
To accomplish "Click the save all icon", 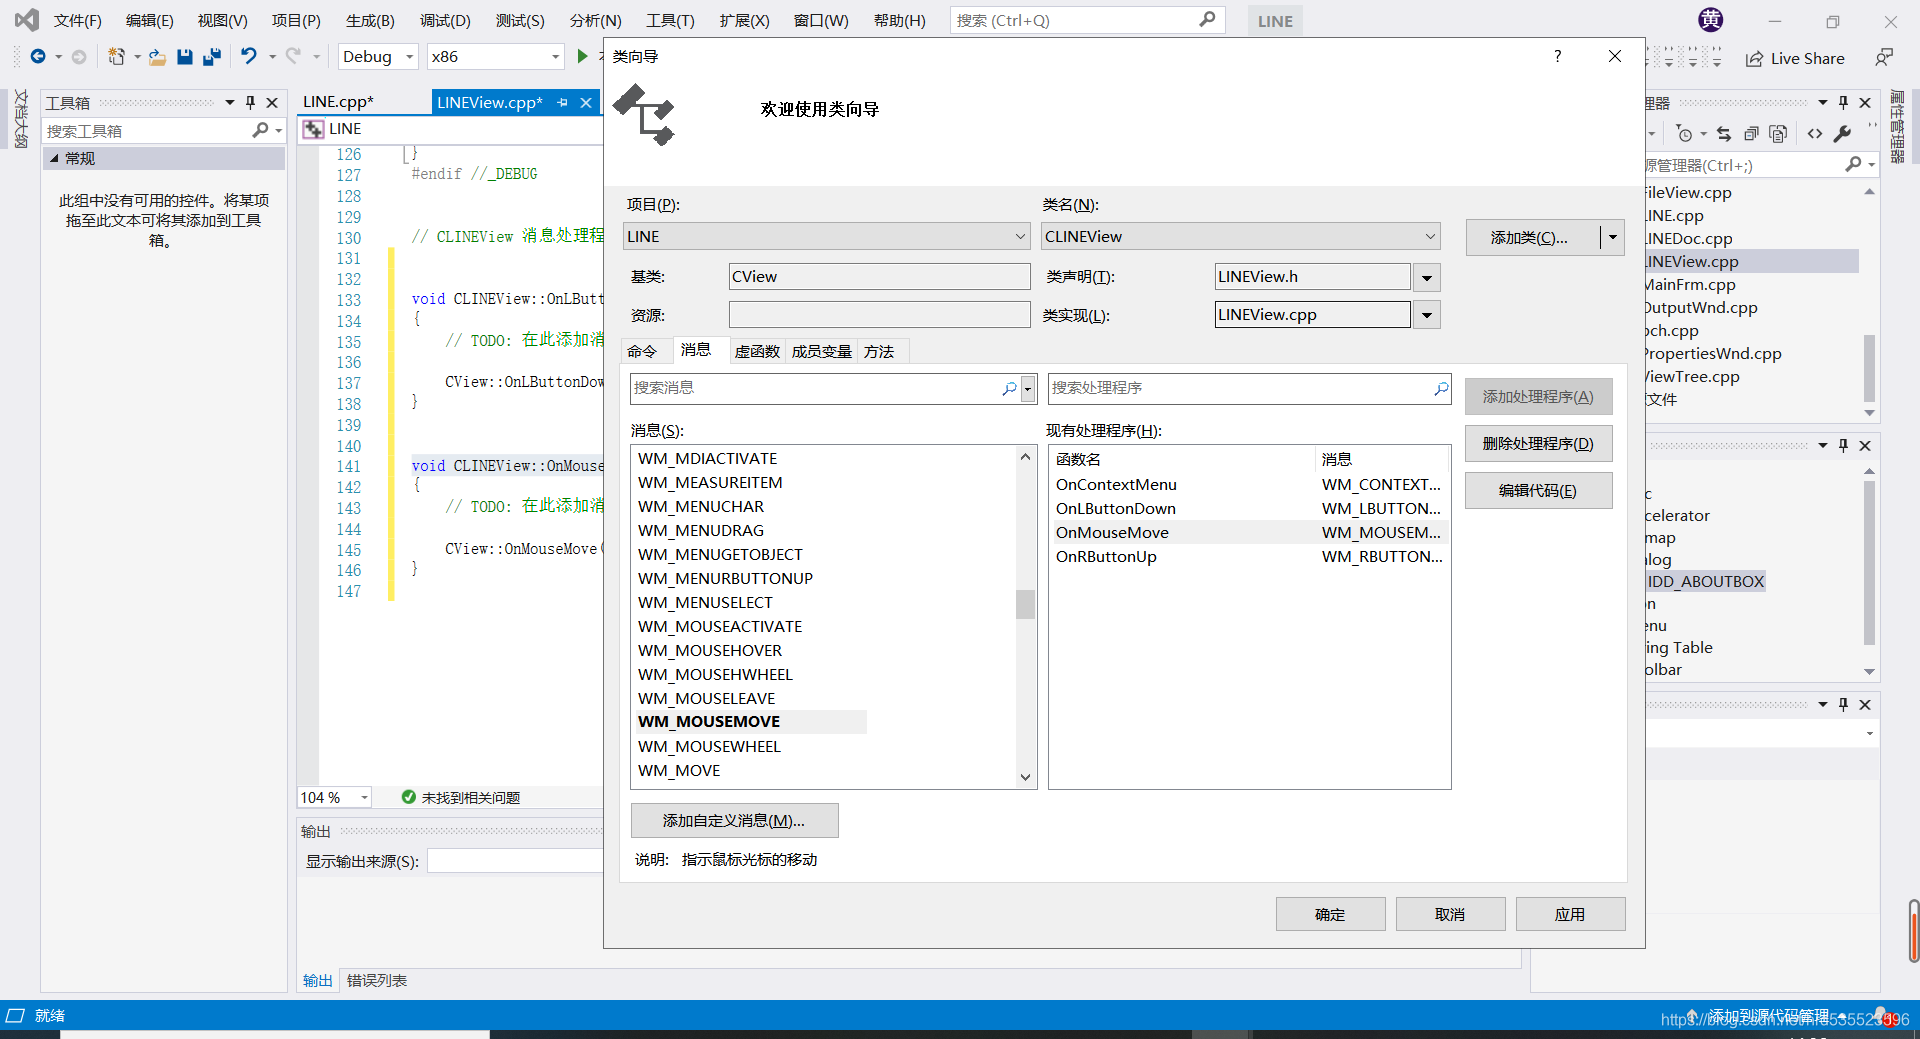I will (x=211, y=57).
